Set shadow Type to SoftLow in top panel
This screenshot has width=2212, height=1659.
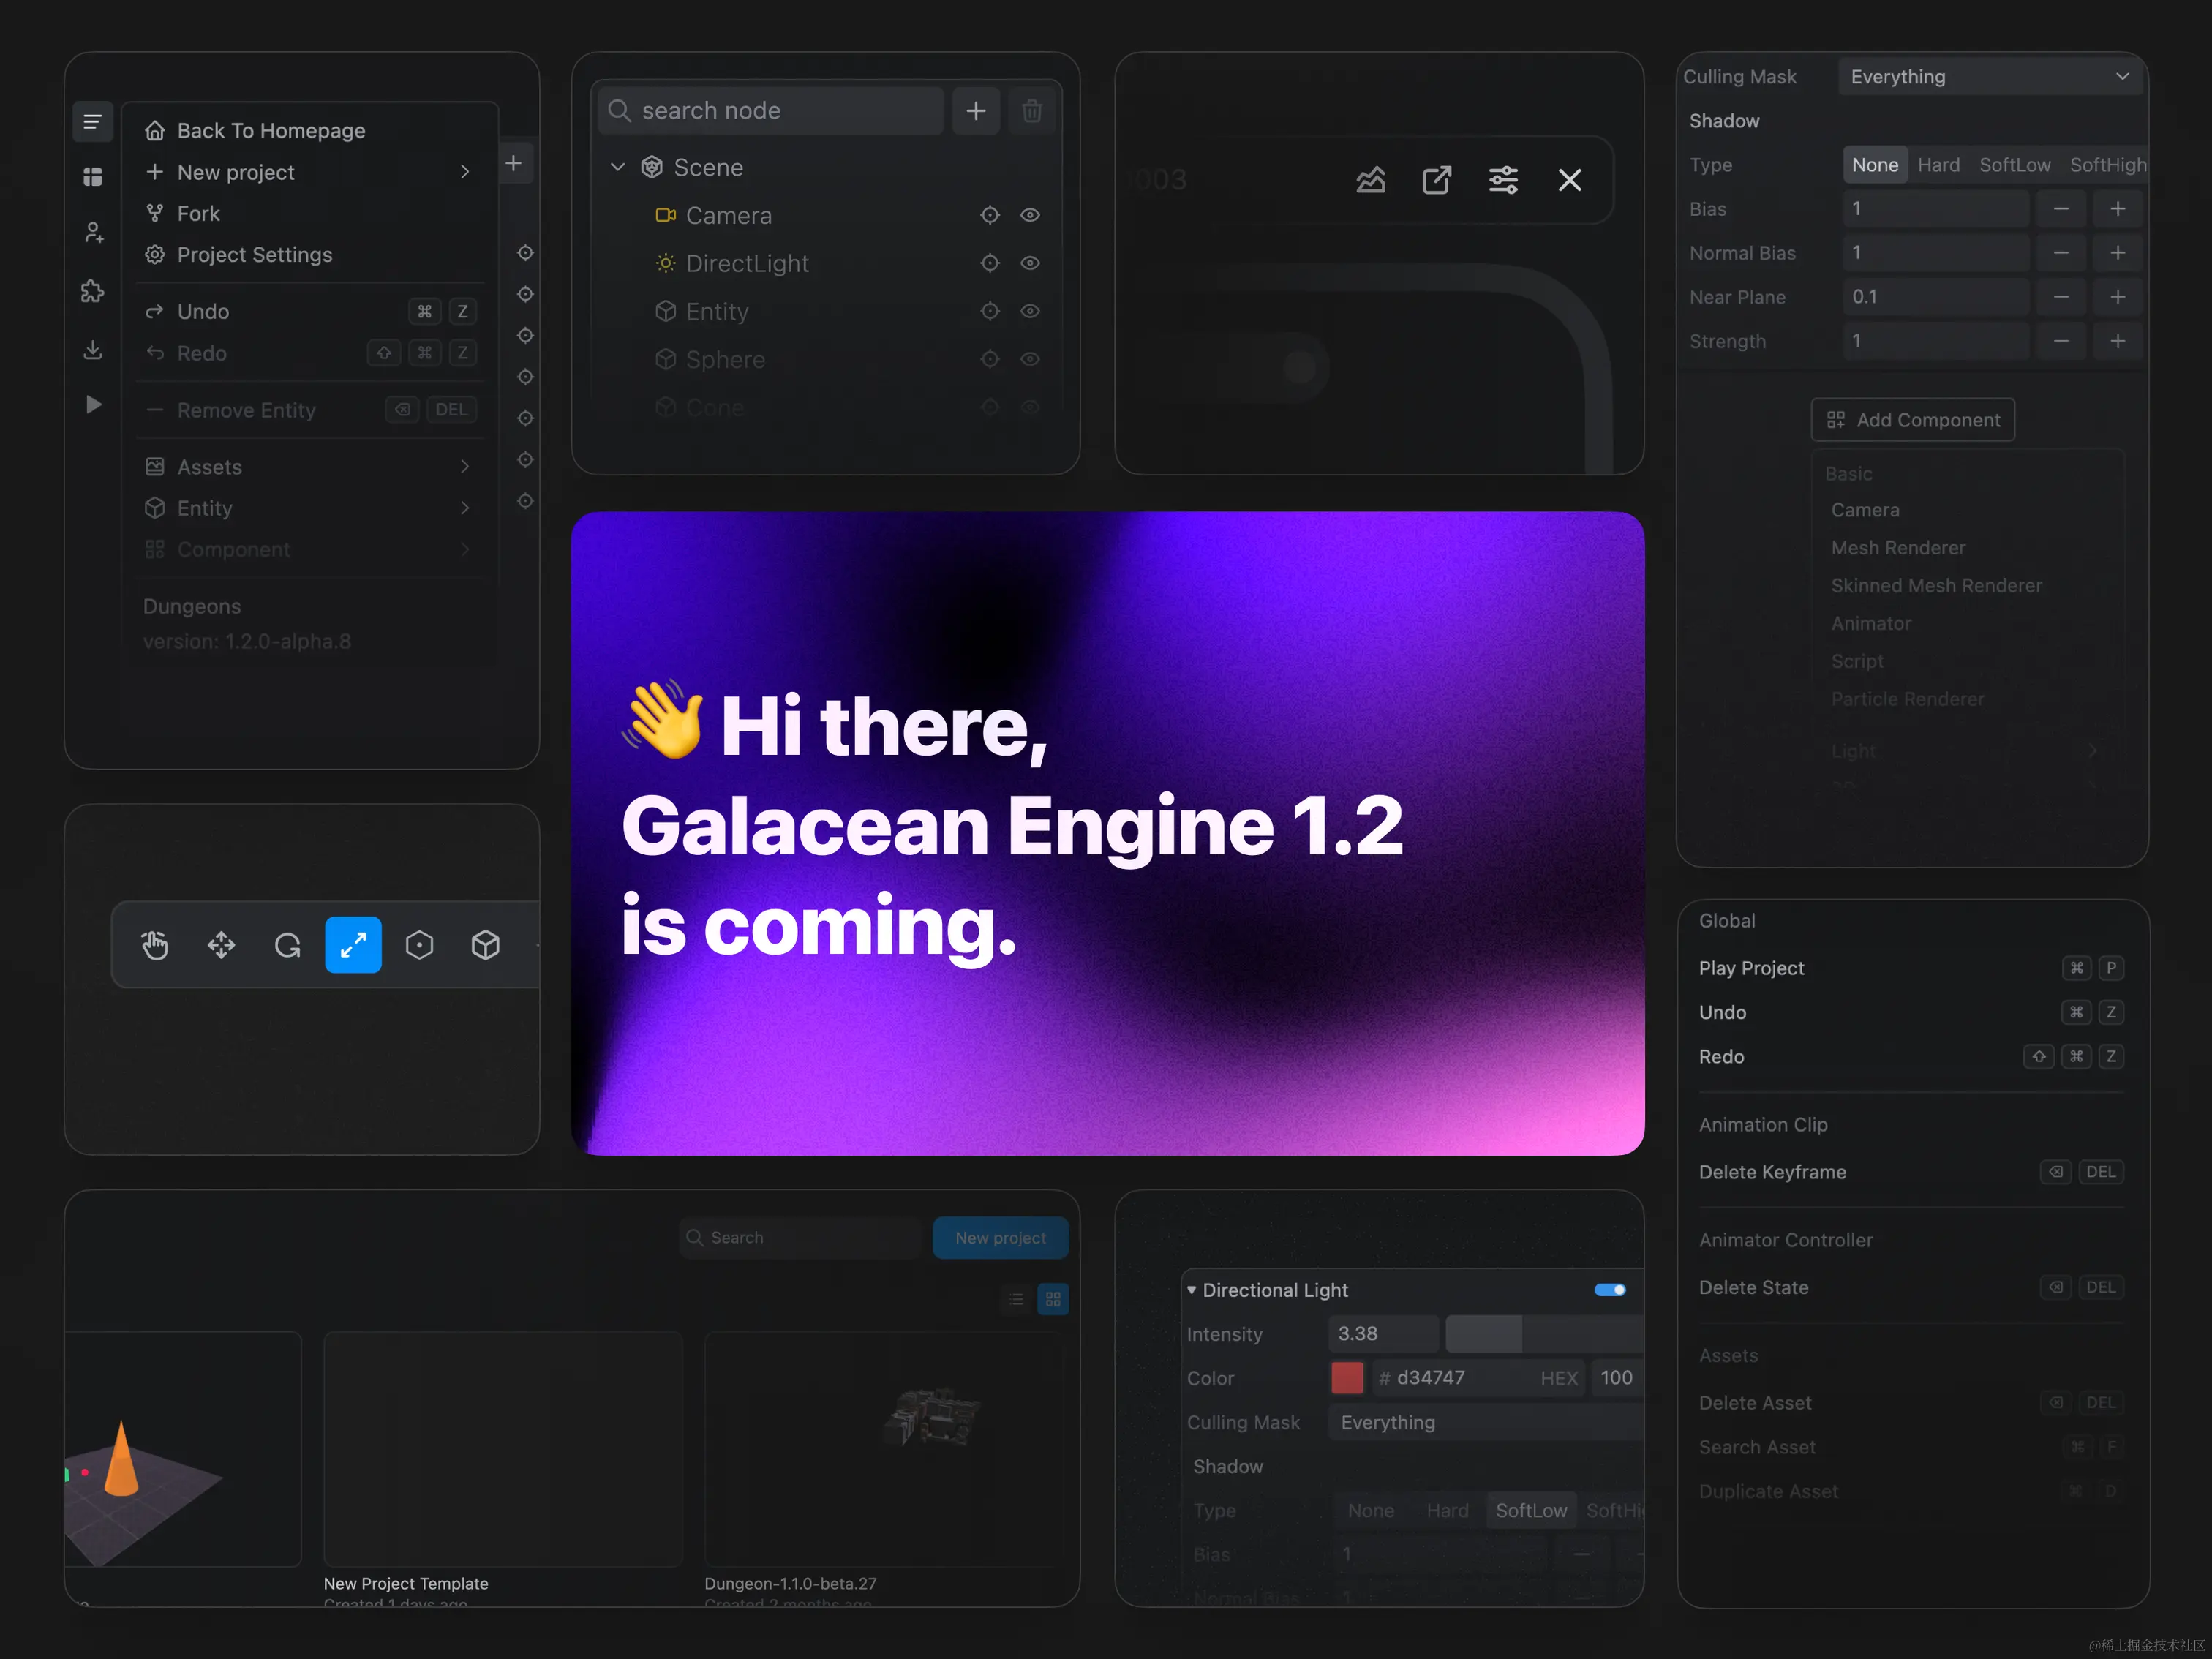(2015, 165)
